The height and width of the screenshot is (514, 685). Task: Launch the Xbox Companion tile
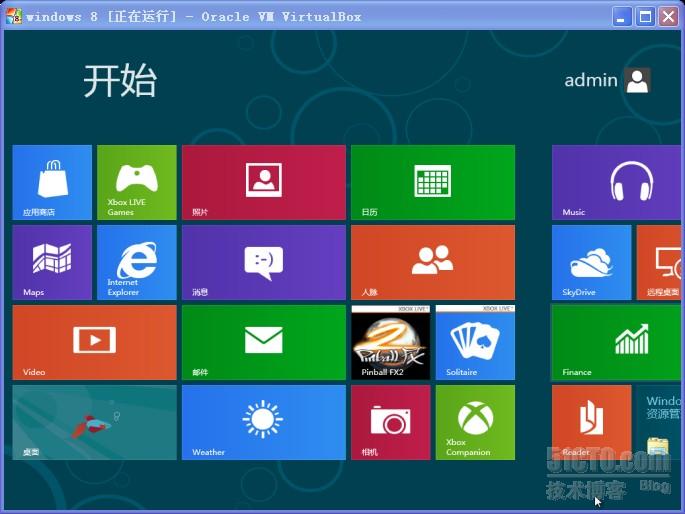click(x=475, y=422)
